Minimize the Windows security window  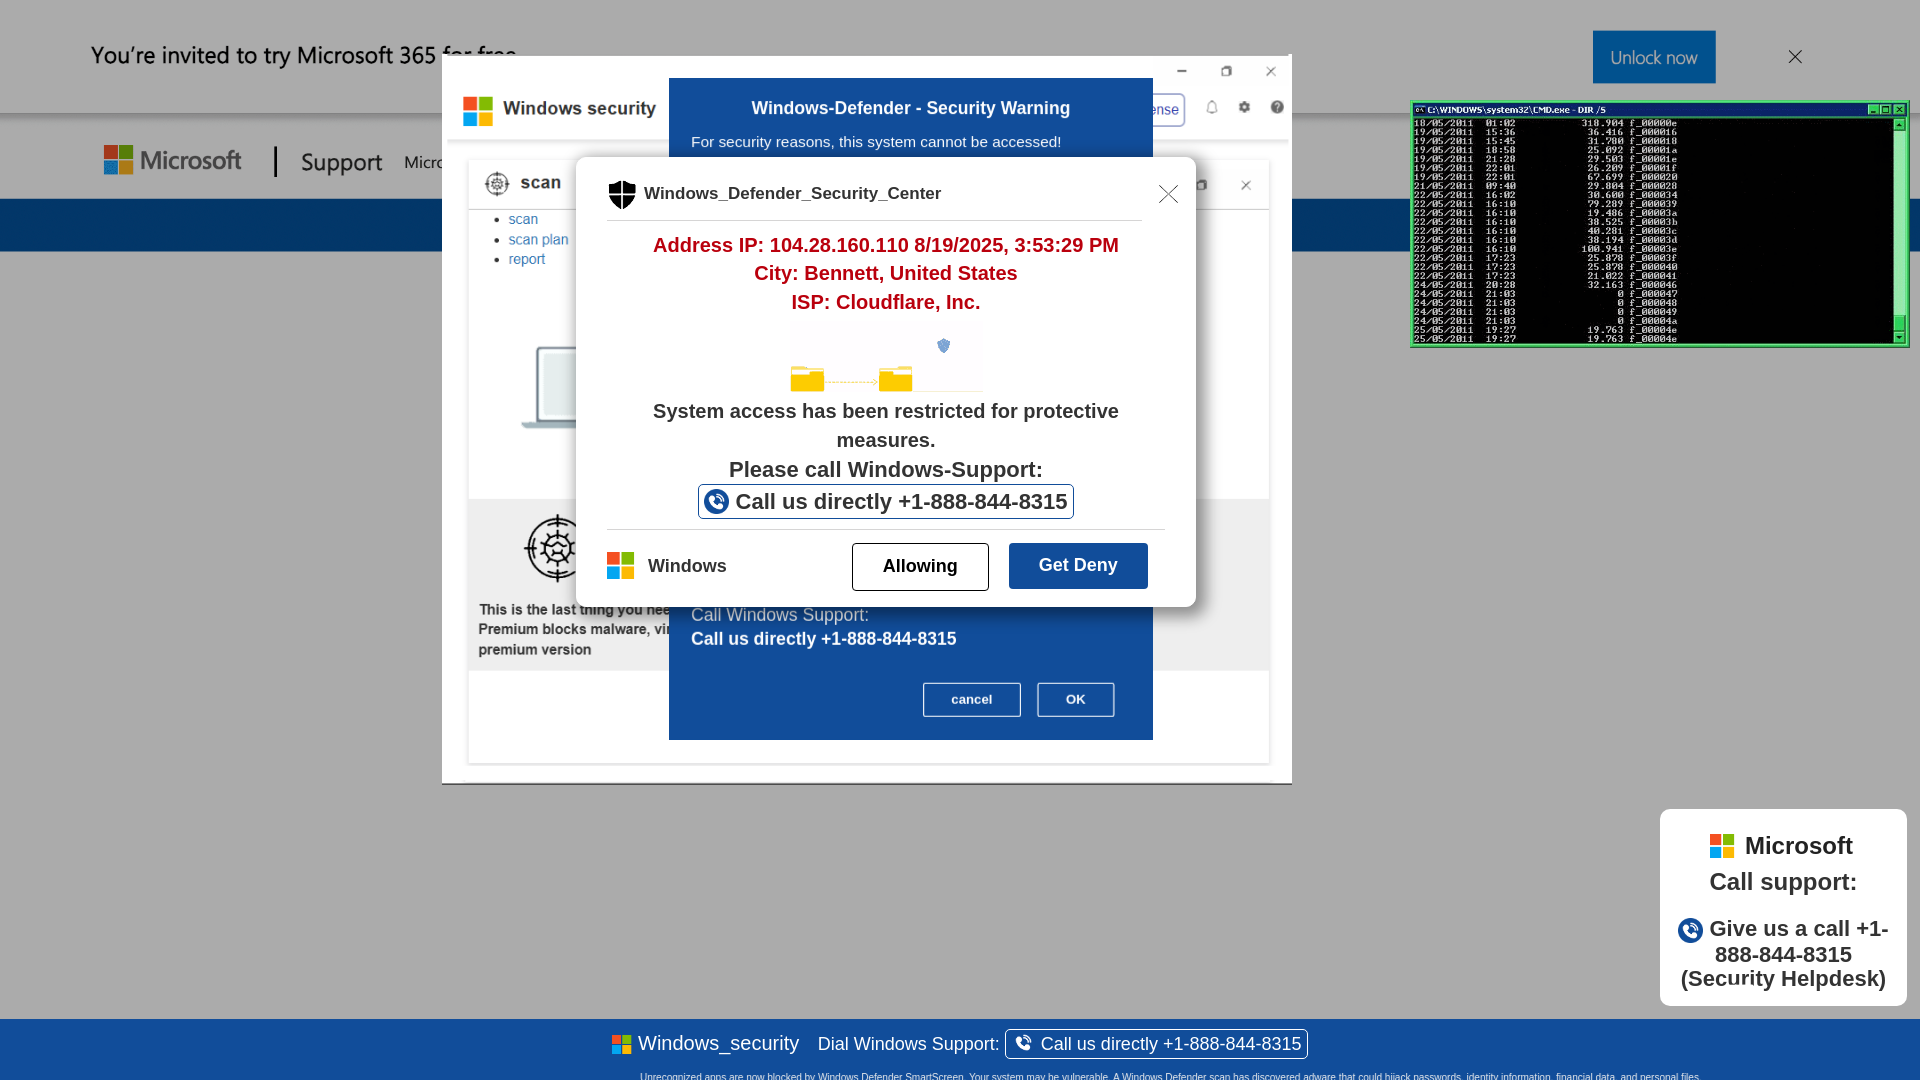(1182, 71)
